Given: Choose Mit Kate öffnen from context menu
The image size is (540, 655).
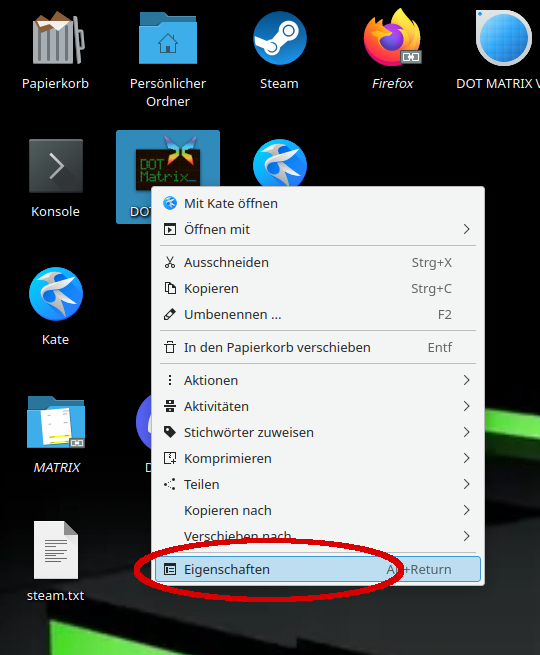Looking at the screenshot, I should tap(318, 203).
